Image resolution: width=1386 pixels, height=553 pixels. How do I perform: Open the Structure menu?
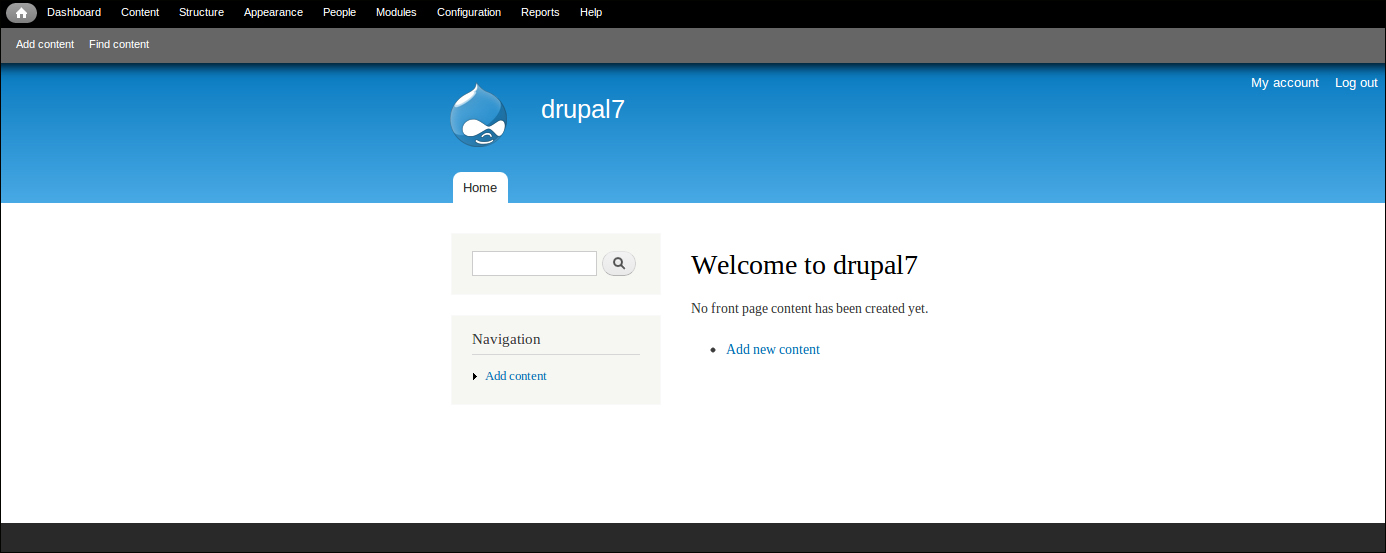pyautogui.click(x=201, y=12)
